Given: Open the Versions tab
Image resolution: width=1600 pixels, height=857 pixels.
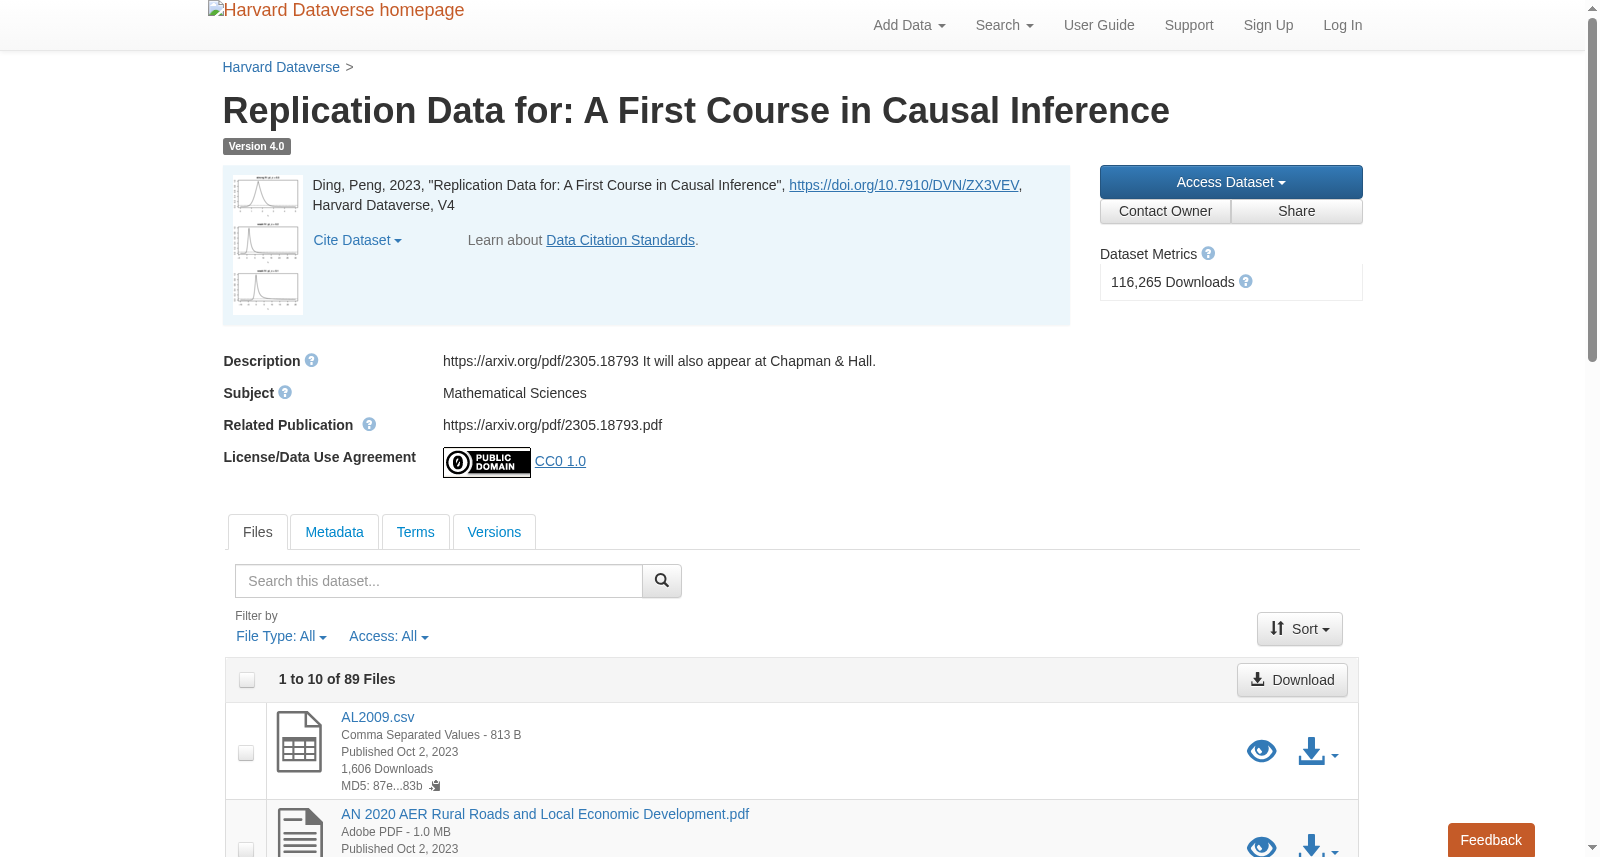Looking at the screenshot, I should (x=494, y=532).
